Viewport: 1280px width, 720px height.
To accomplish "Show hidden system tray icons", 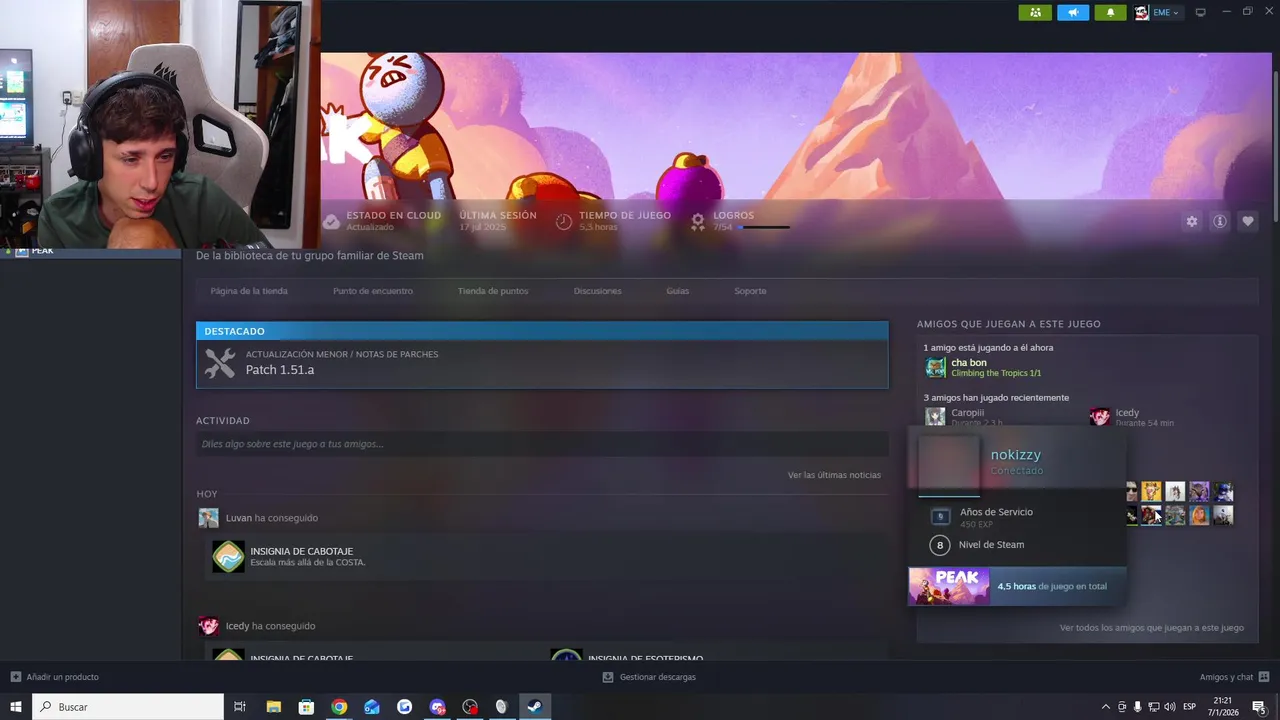I will pyautogui.click(x=1105, y=707).
